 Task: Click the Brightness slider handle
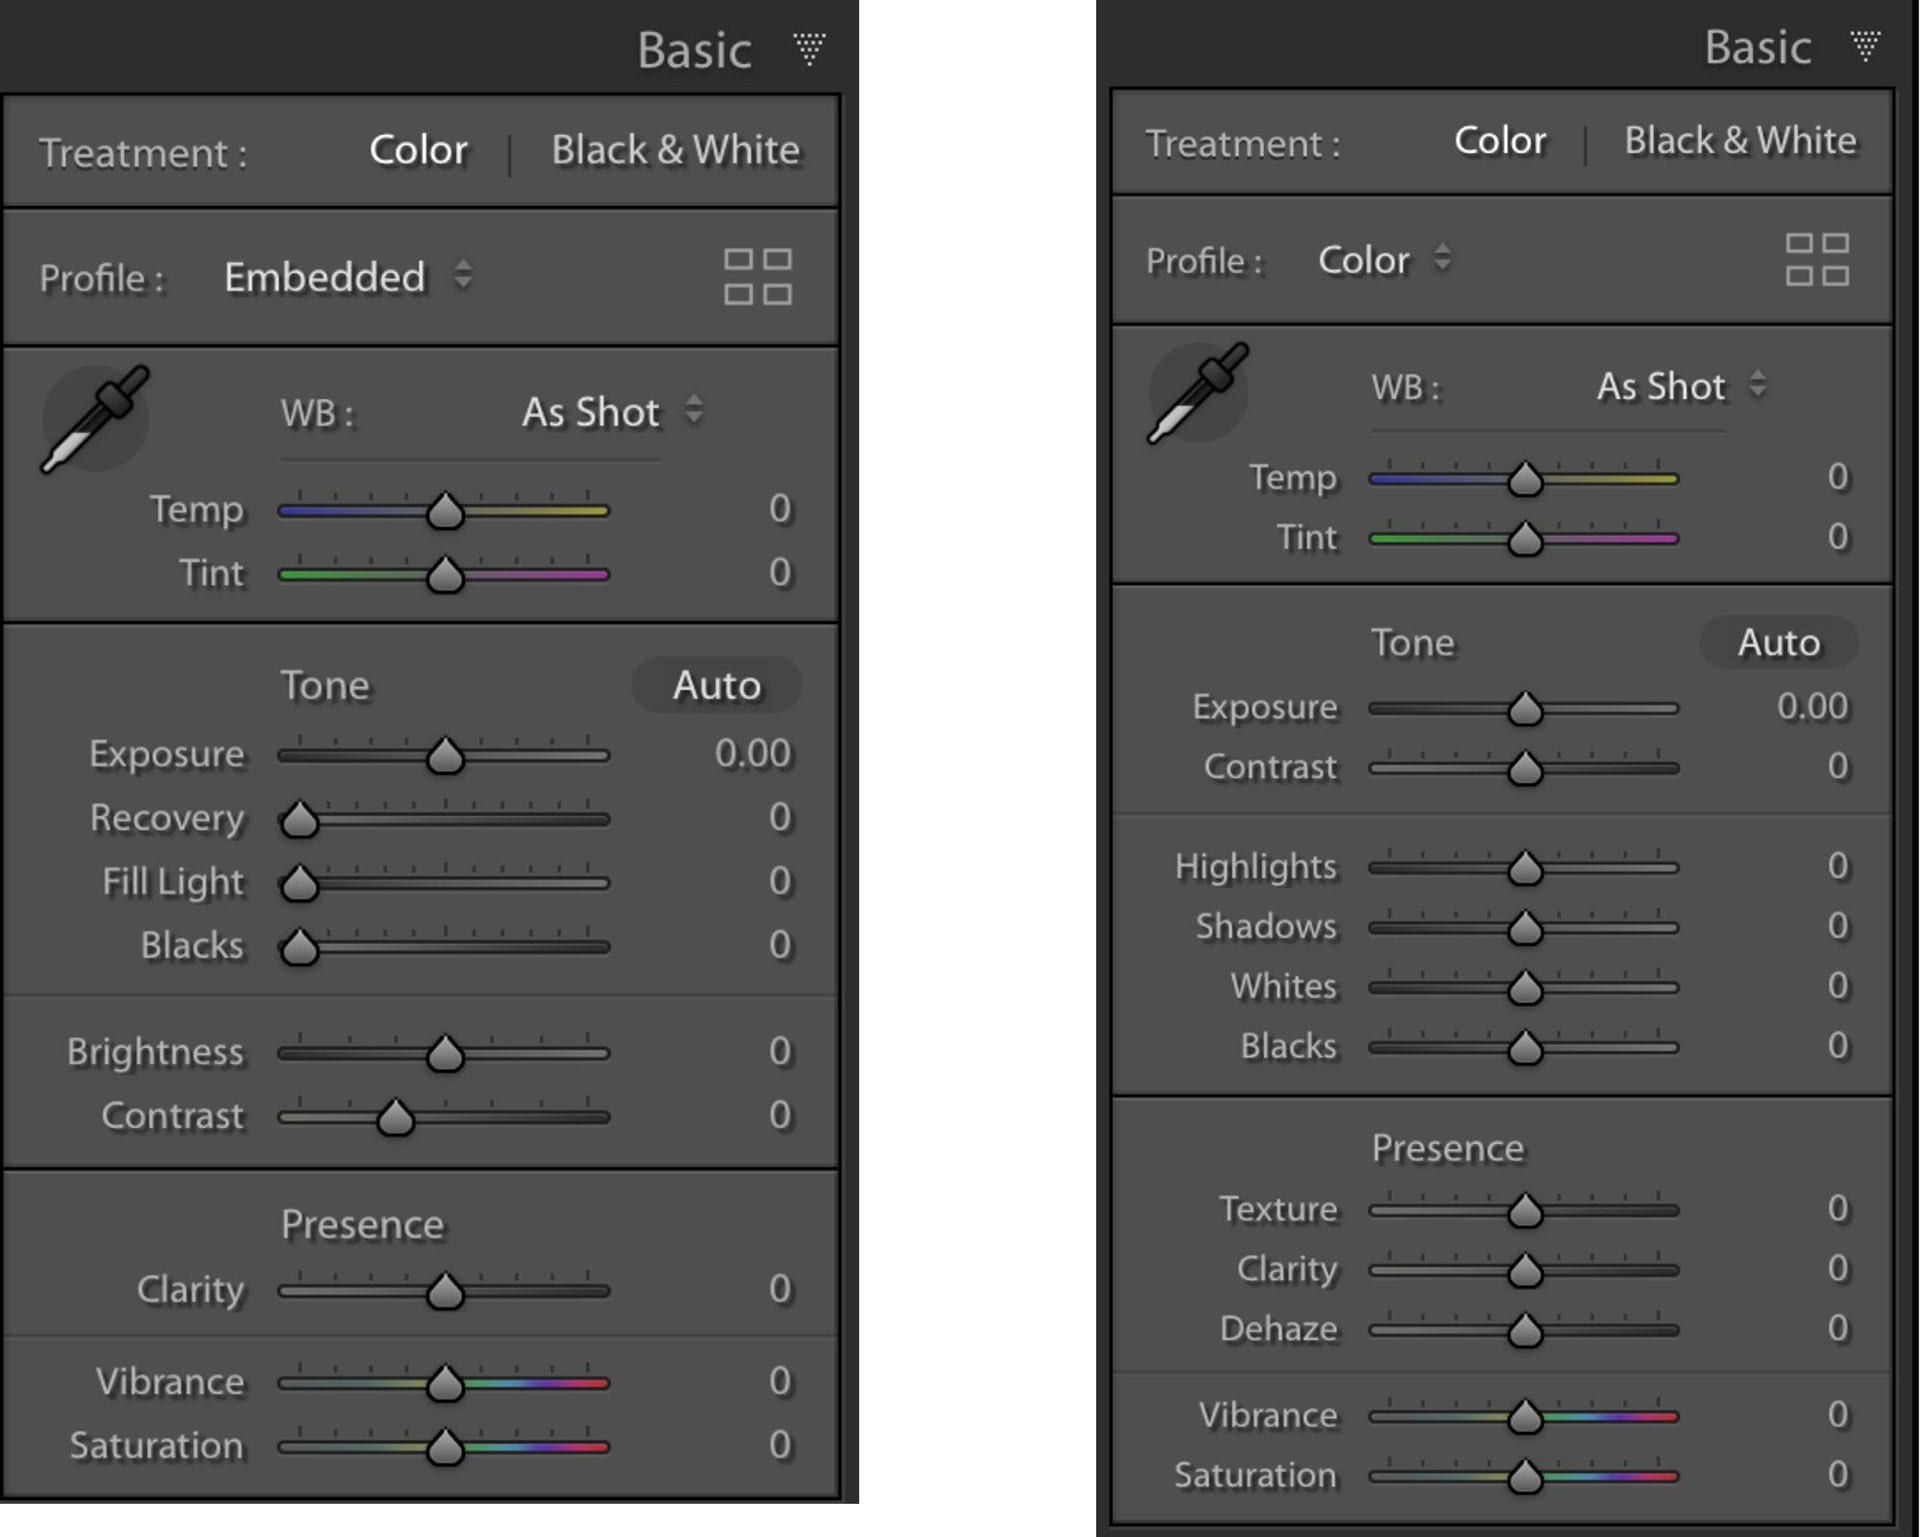point(445,1054)
